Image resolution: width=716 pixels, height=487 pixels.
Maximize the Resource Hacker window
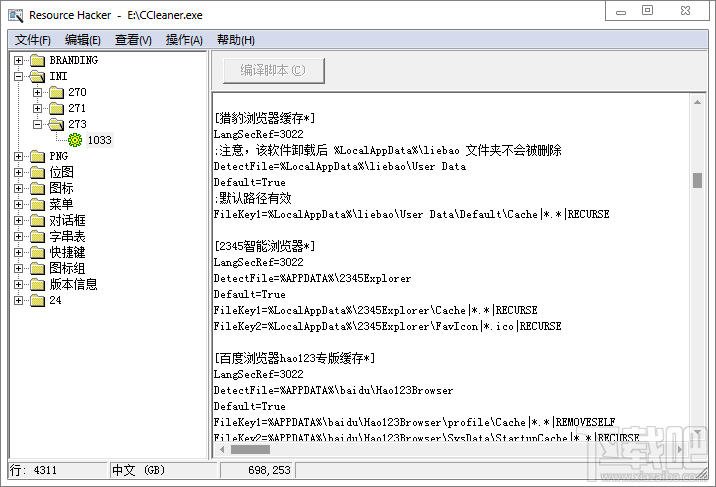tap(648, 10)
